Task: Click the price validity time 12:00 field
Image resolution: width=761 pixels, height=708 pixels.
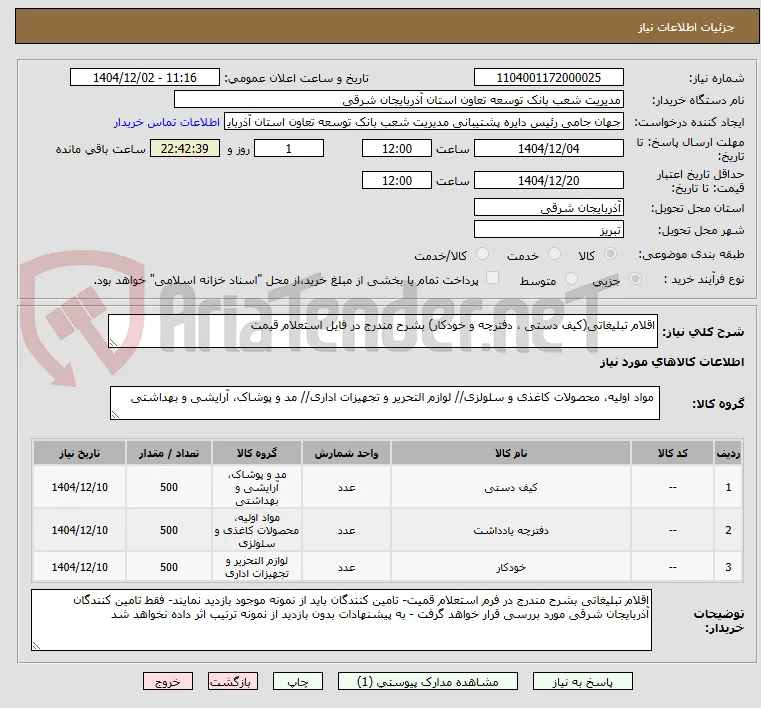Action: click(x=397, y=181)
